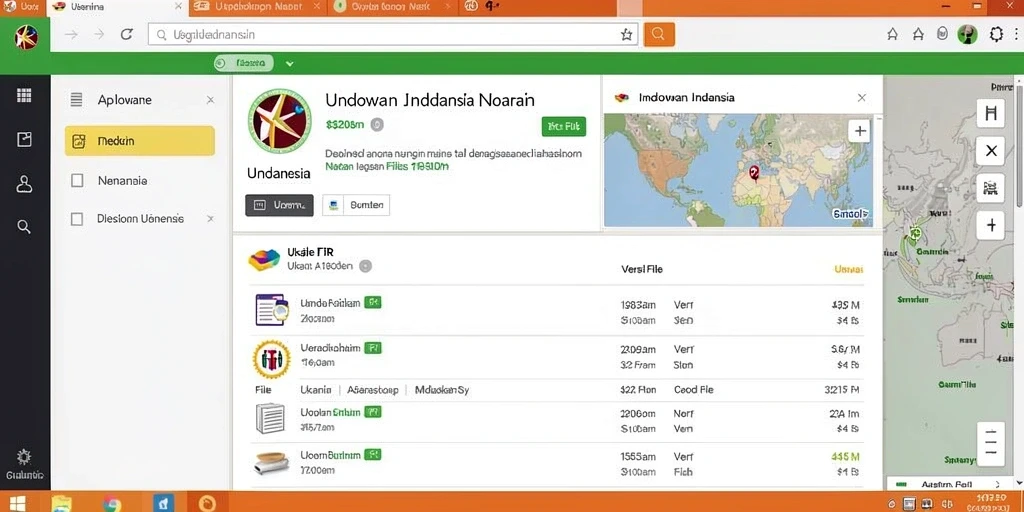Viewport: 1024px width, 512px height.
Task: Click the orange circular app icon in taskbar
Action: click(x=207, y=502)
